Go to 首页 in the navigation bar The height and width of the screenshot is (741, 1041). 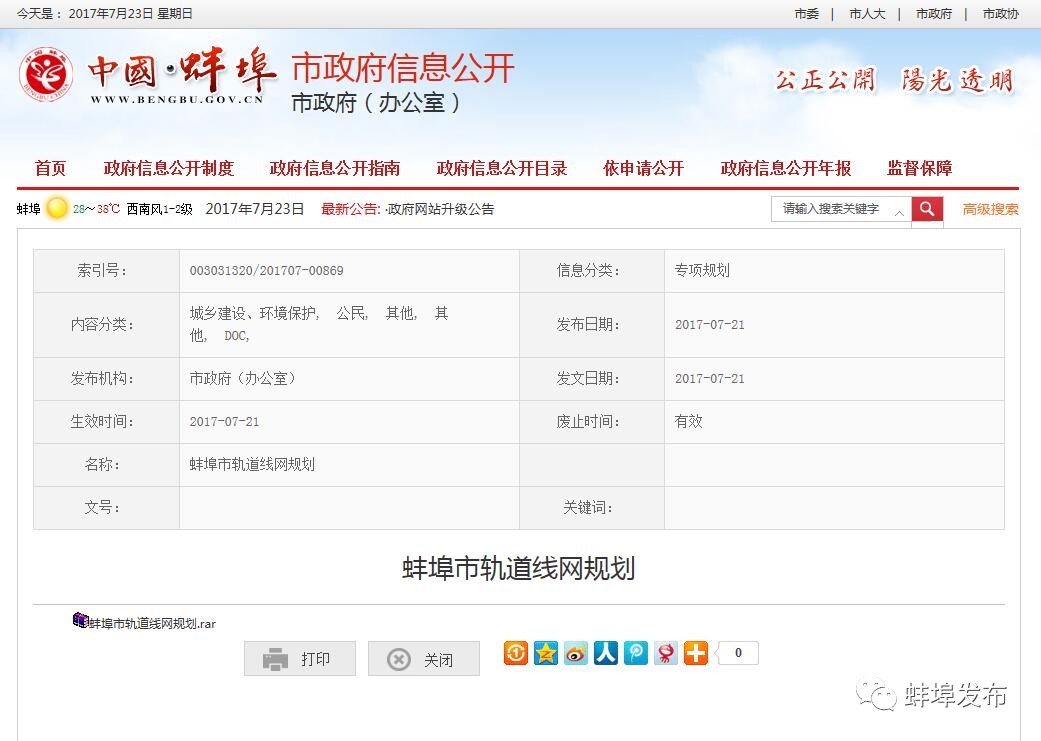point(50,168)
